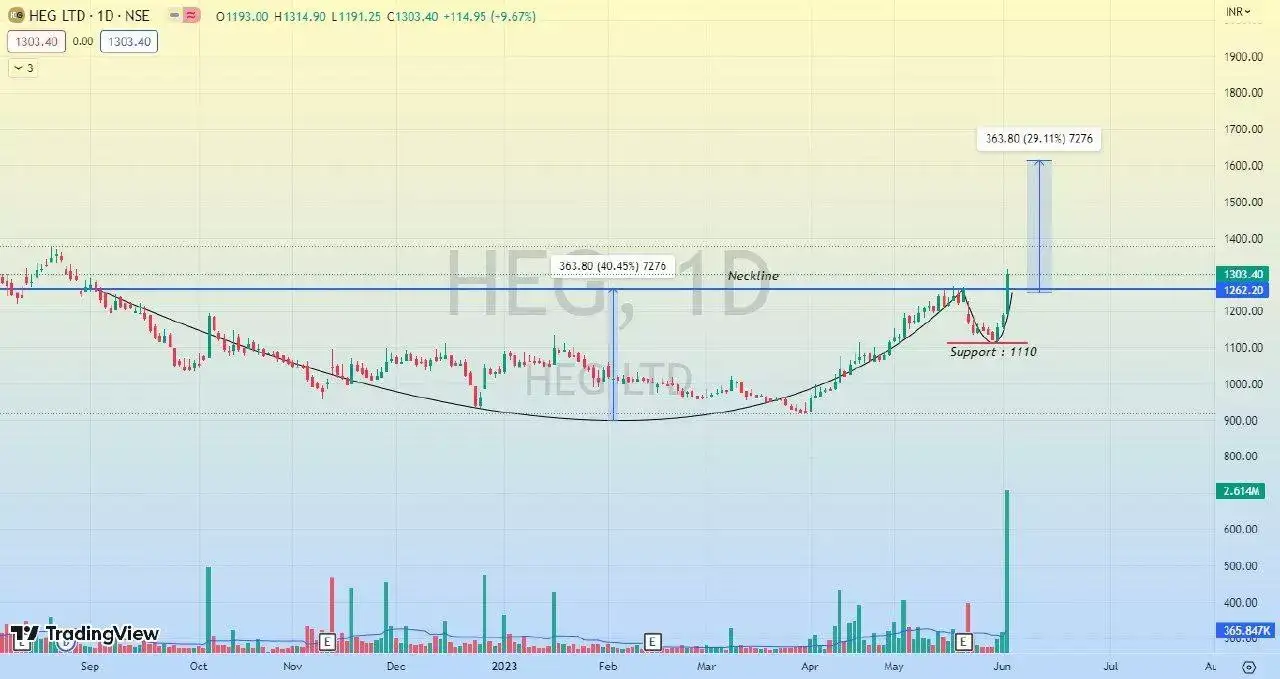1280x679 pixels.
Task: Select the Support : 1110 annotation
Action: click(x=991, y=351)
